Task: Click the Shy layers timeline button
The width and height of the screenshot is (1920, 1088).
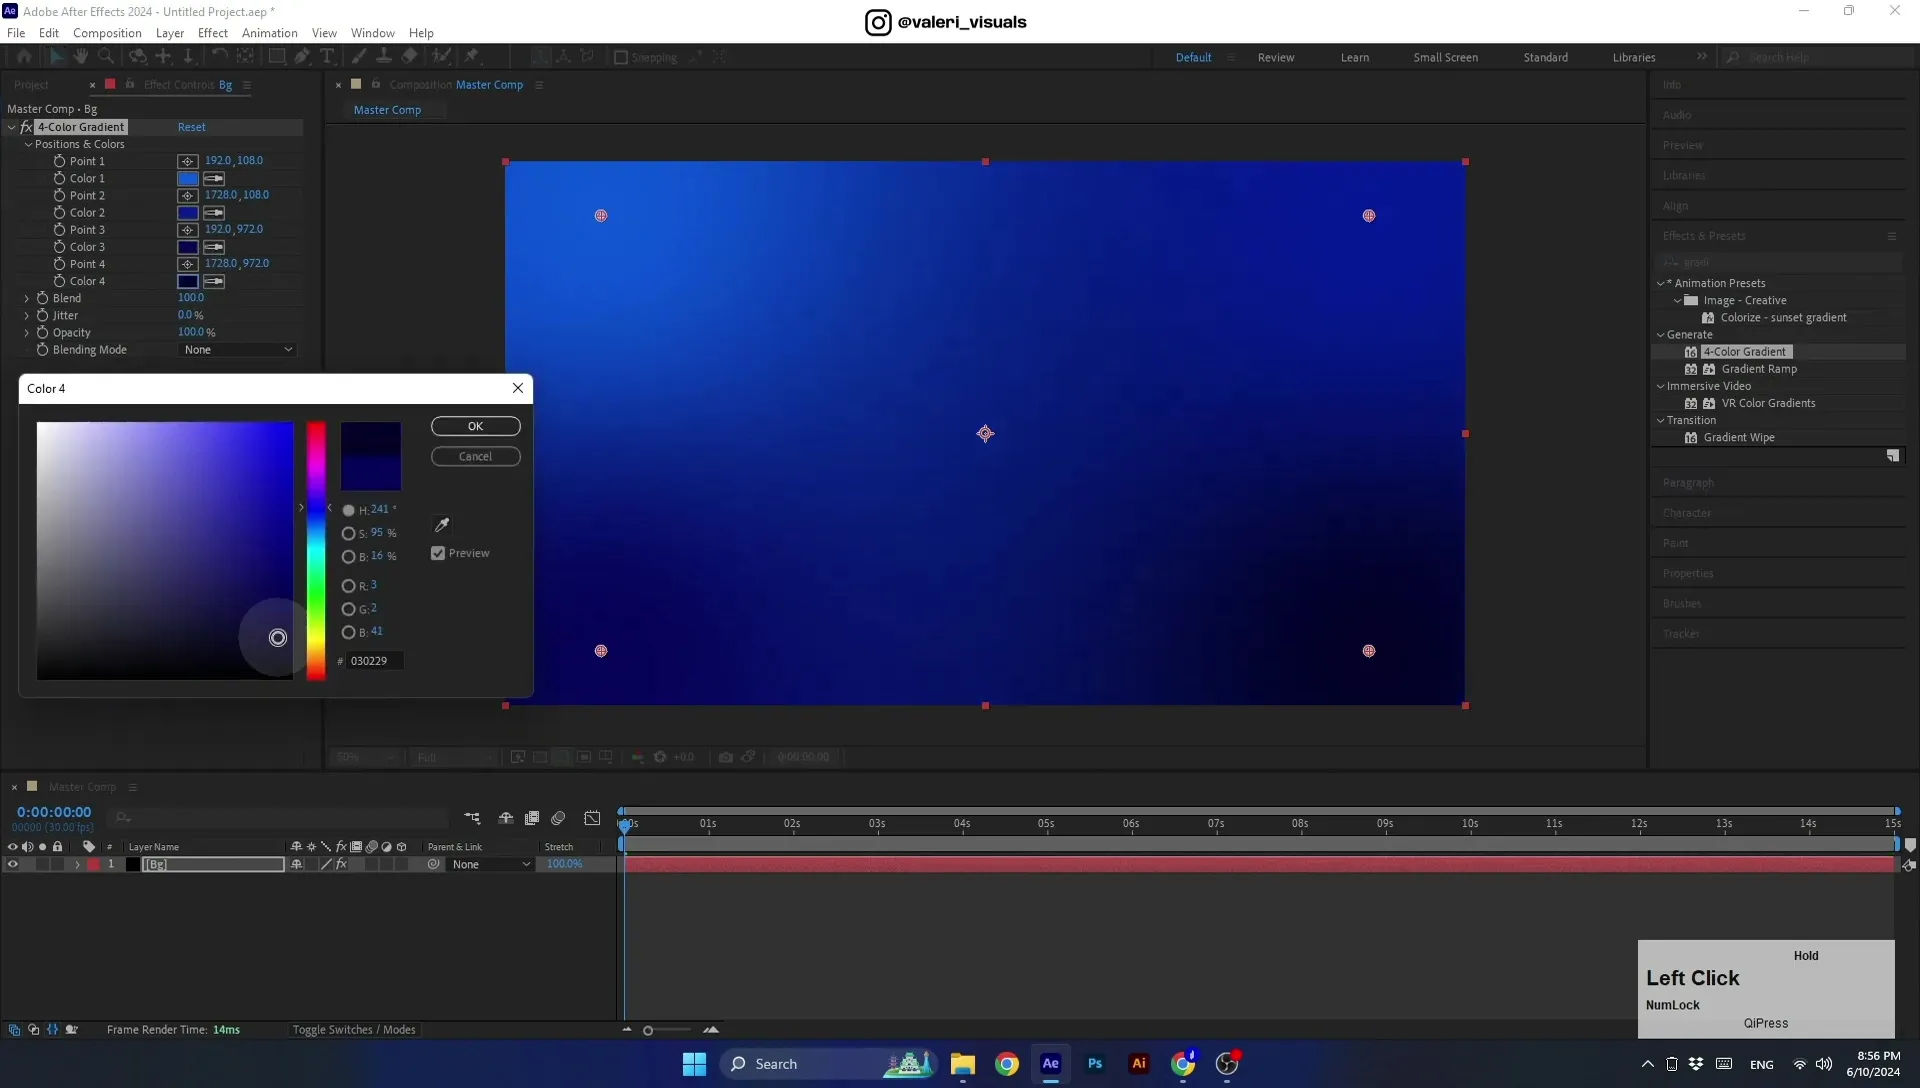Action: pyautogui.click(x=506, y=818)
